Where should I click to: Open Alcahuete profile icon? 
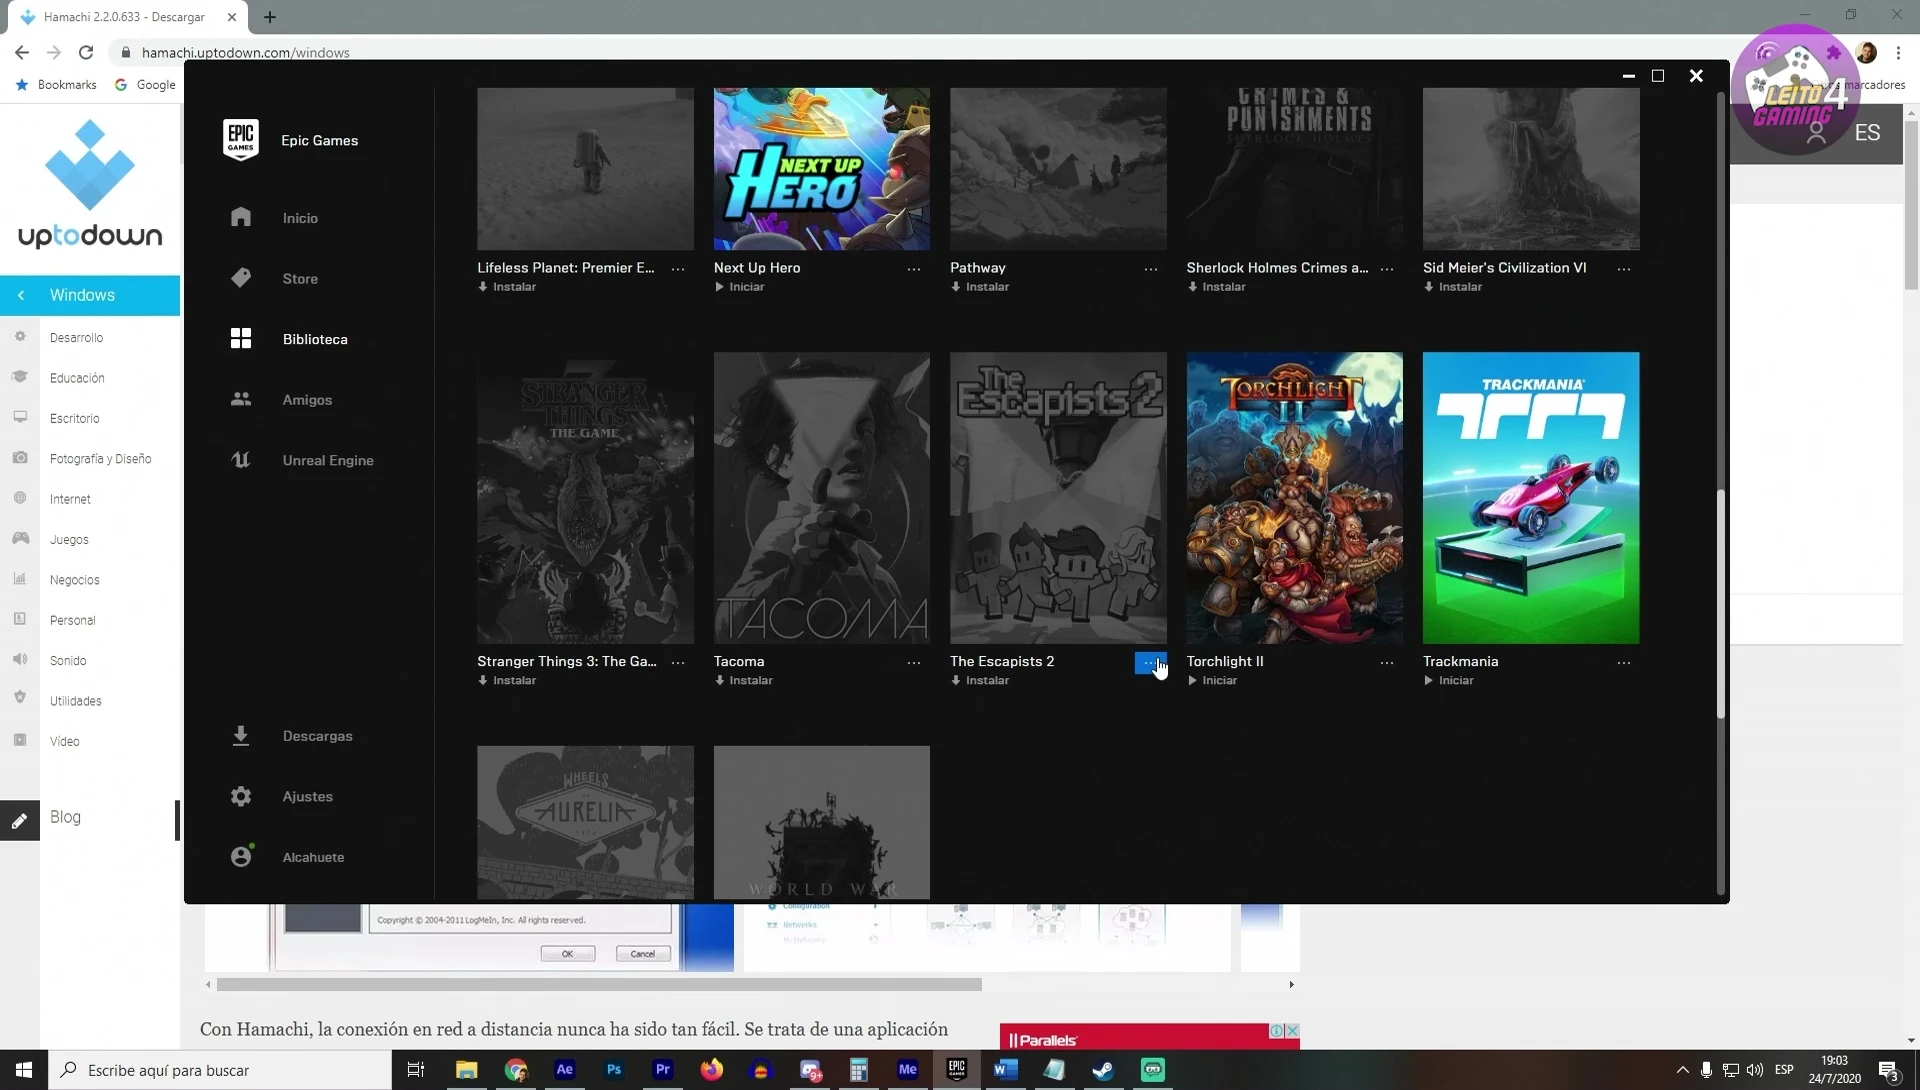click(241, 856)
